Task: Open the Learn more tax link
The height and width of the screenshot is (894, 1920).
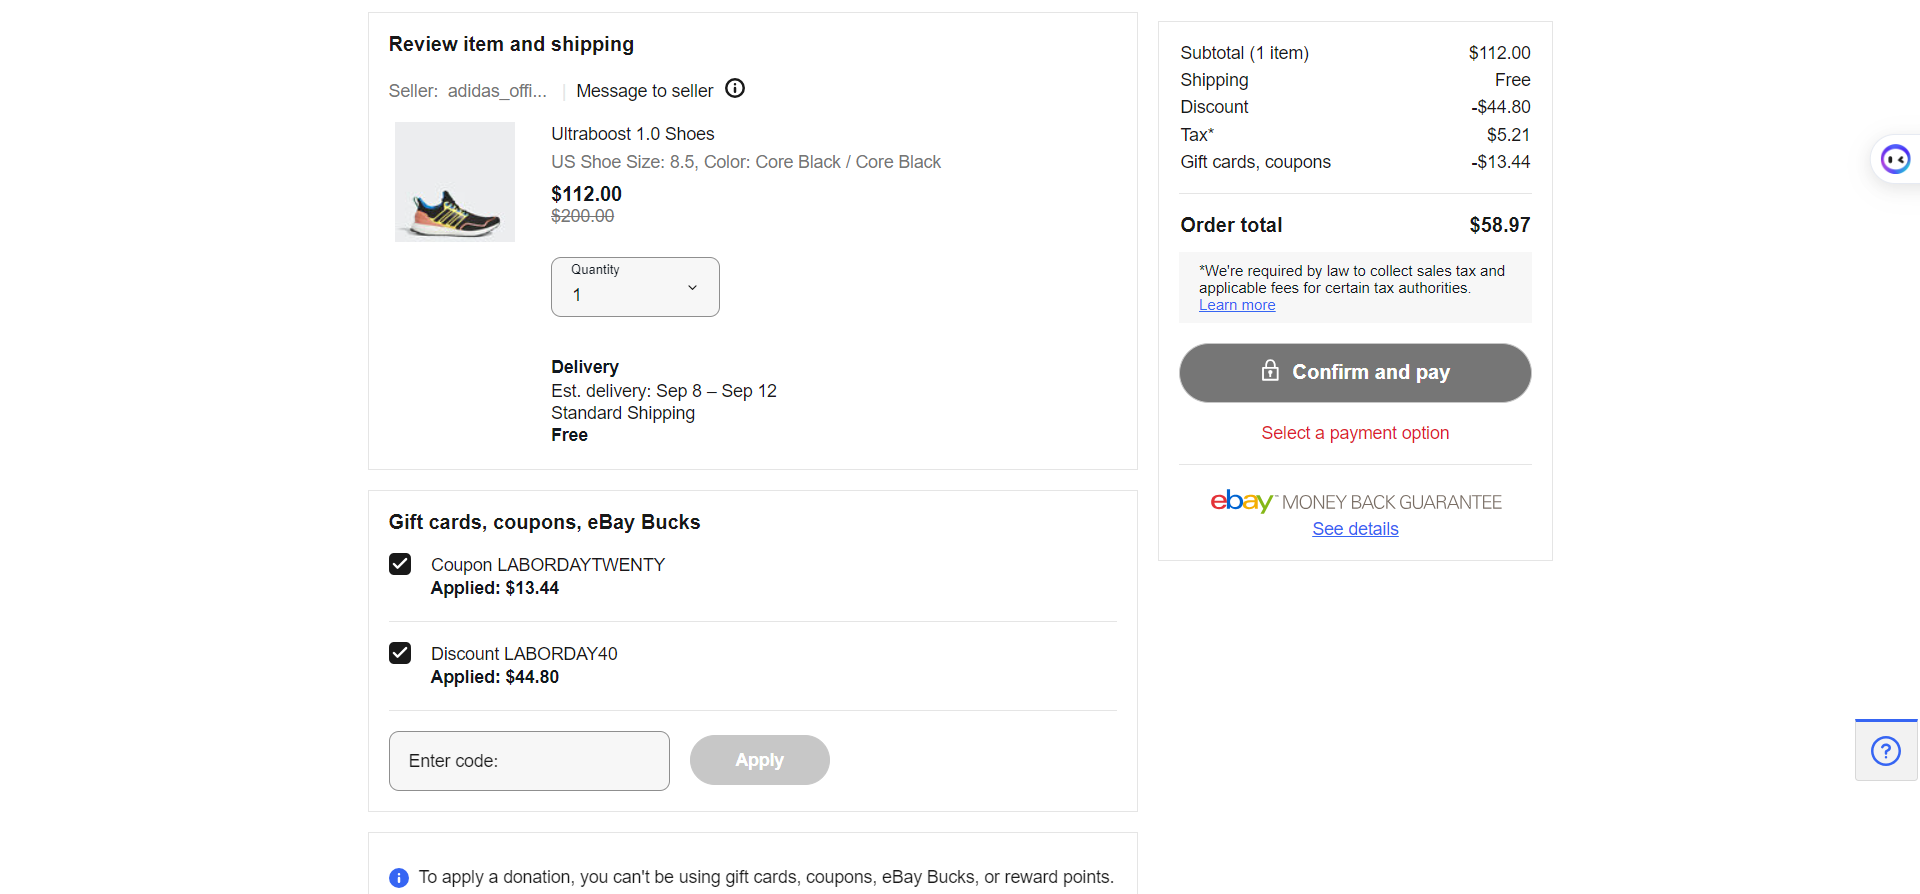Action: click(1237, 305)
